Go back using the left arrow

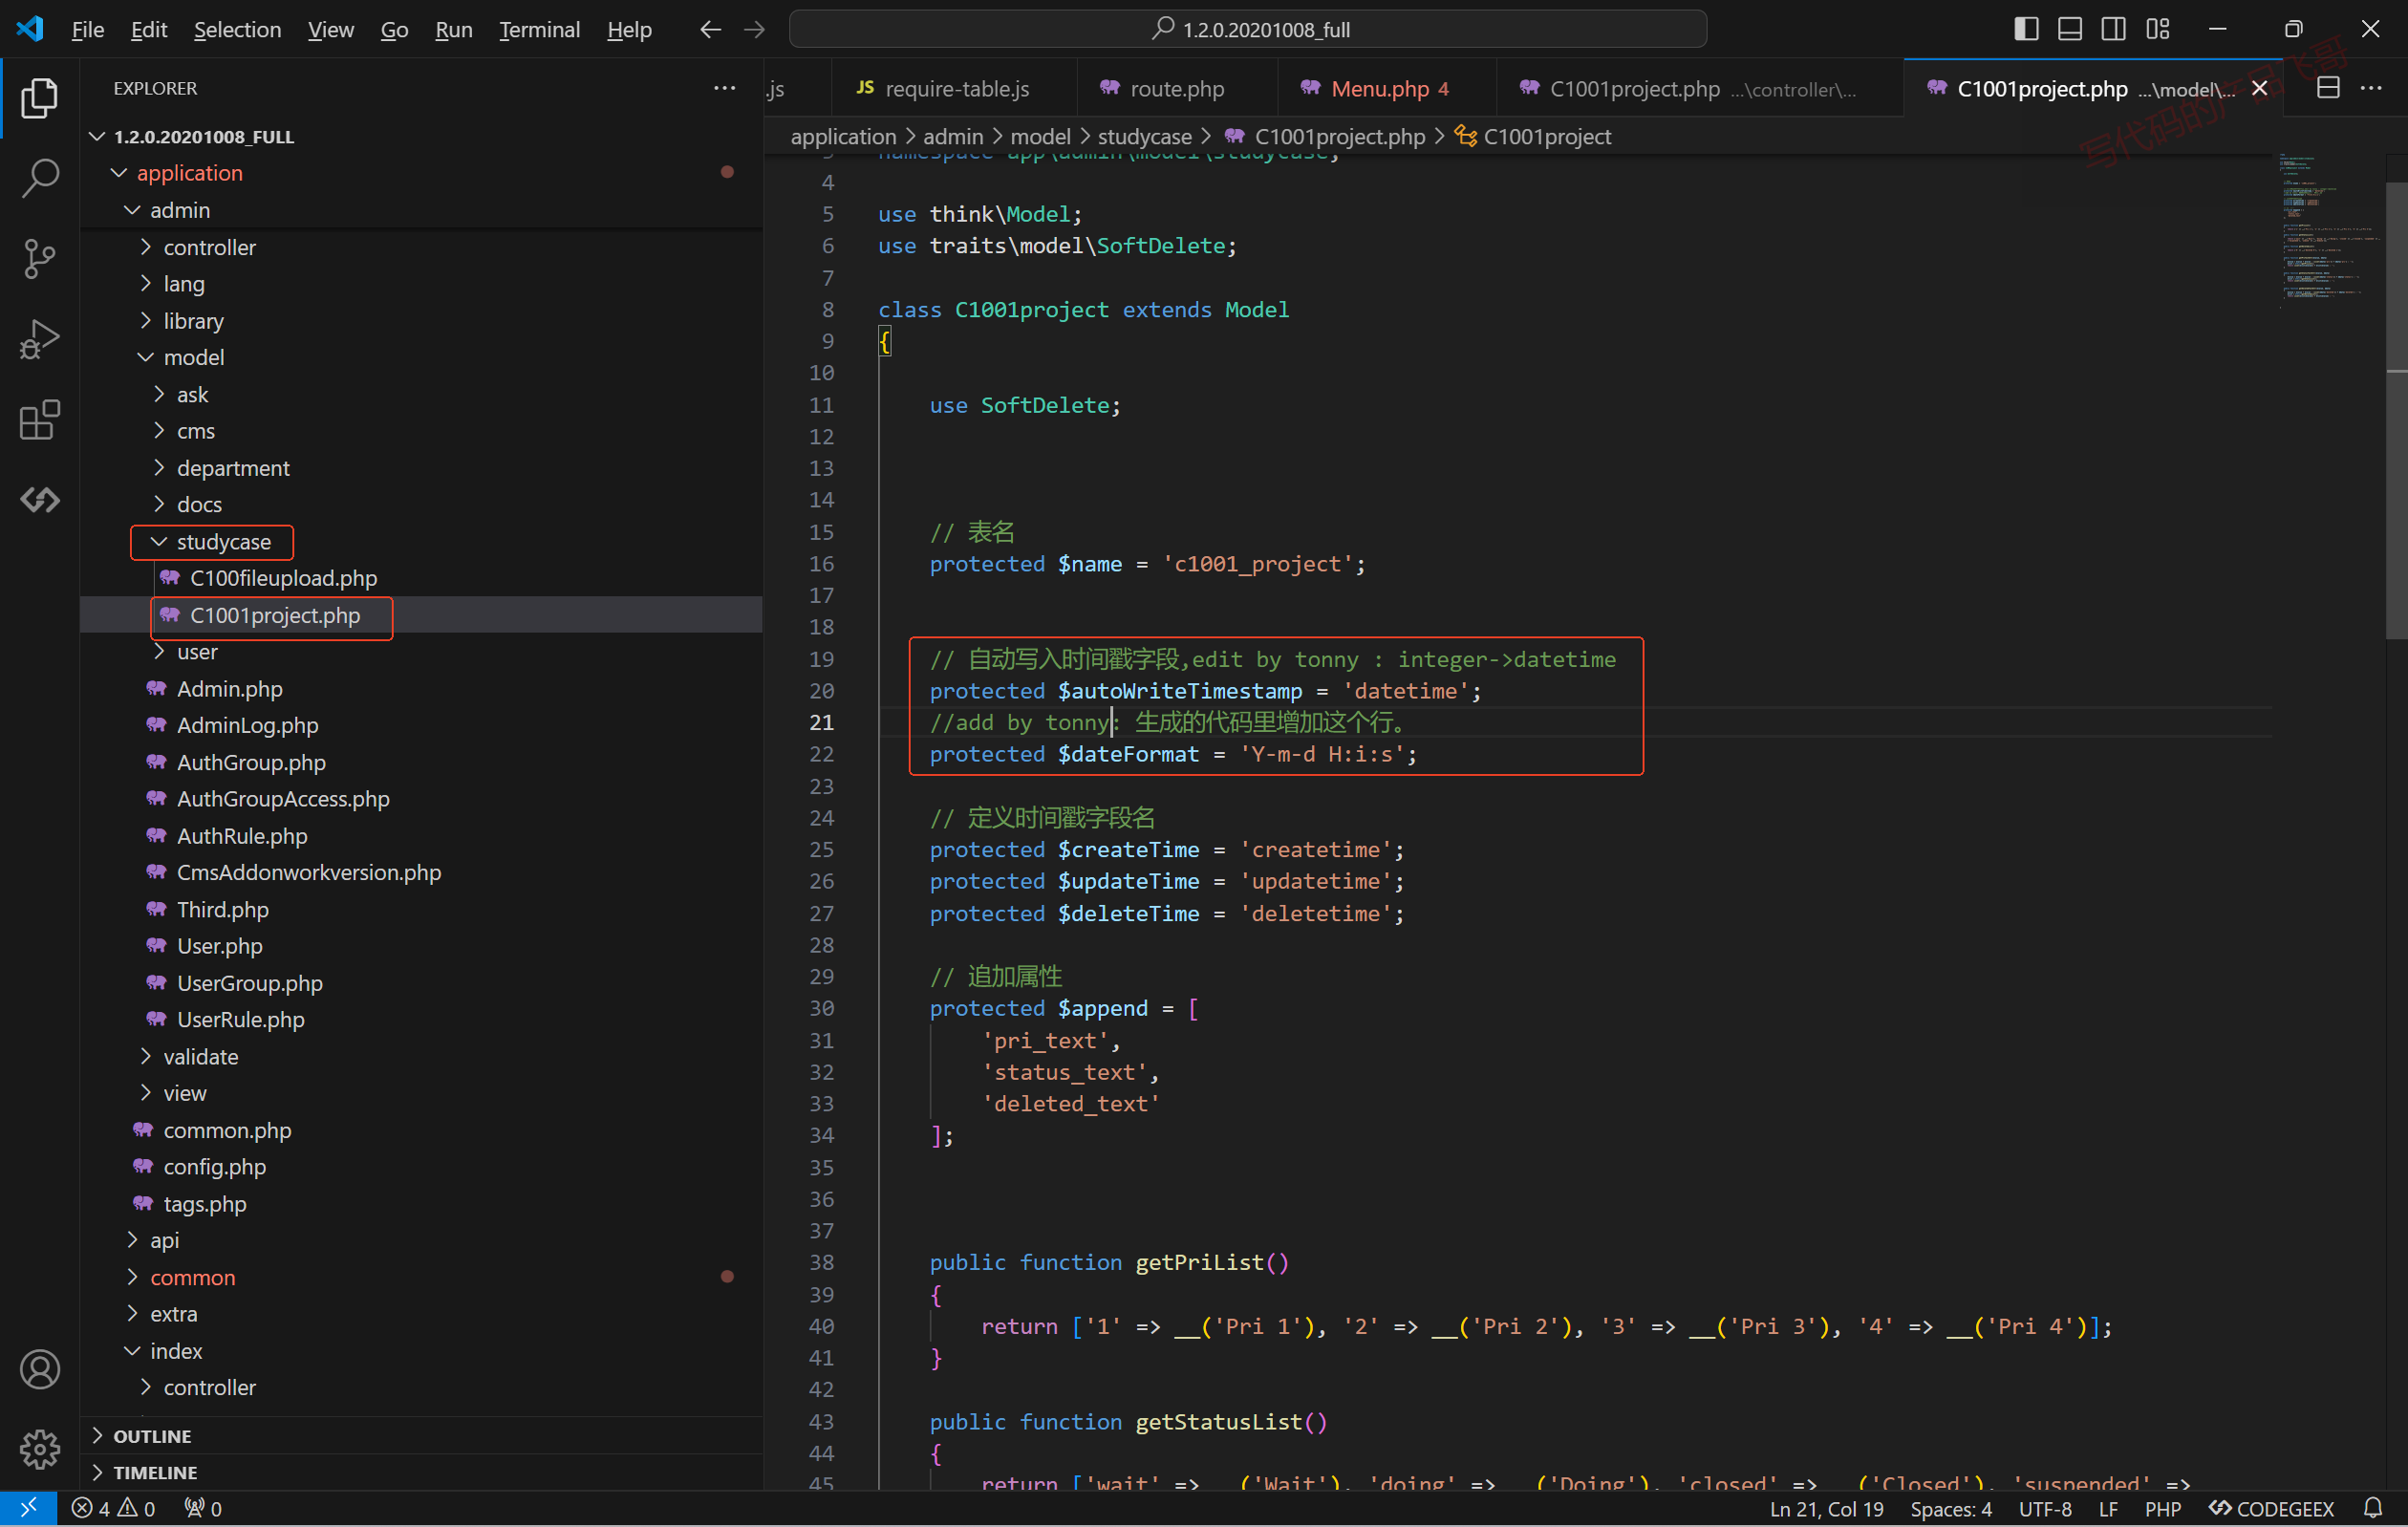point(710,29)
